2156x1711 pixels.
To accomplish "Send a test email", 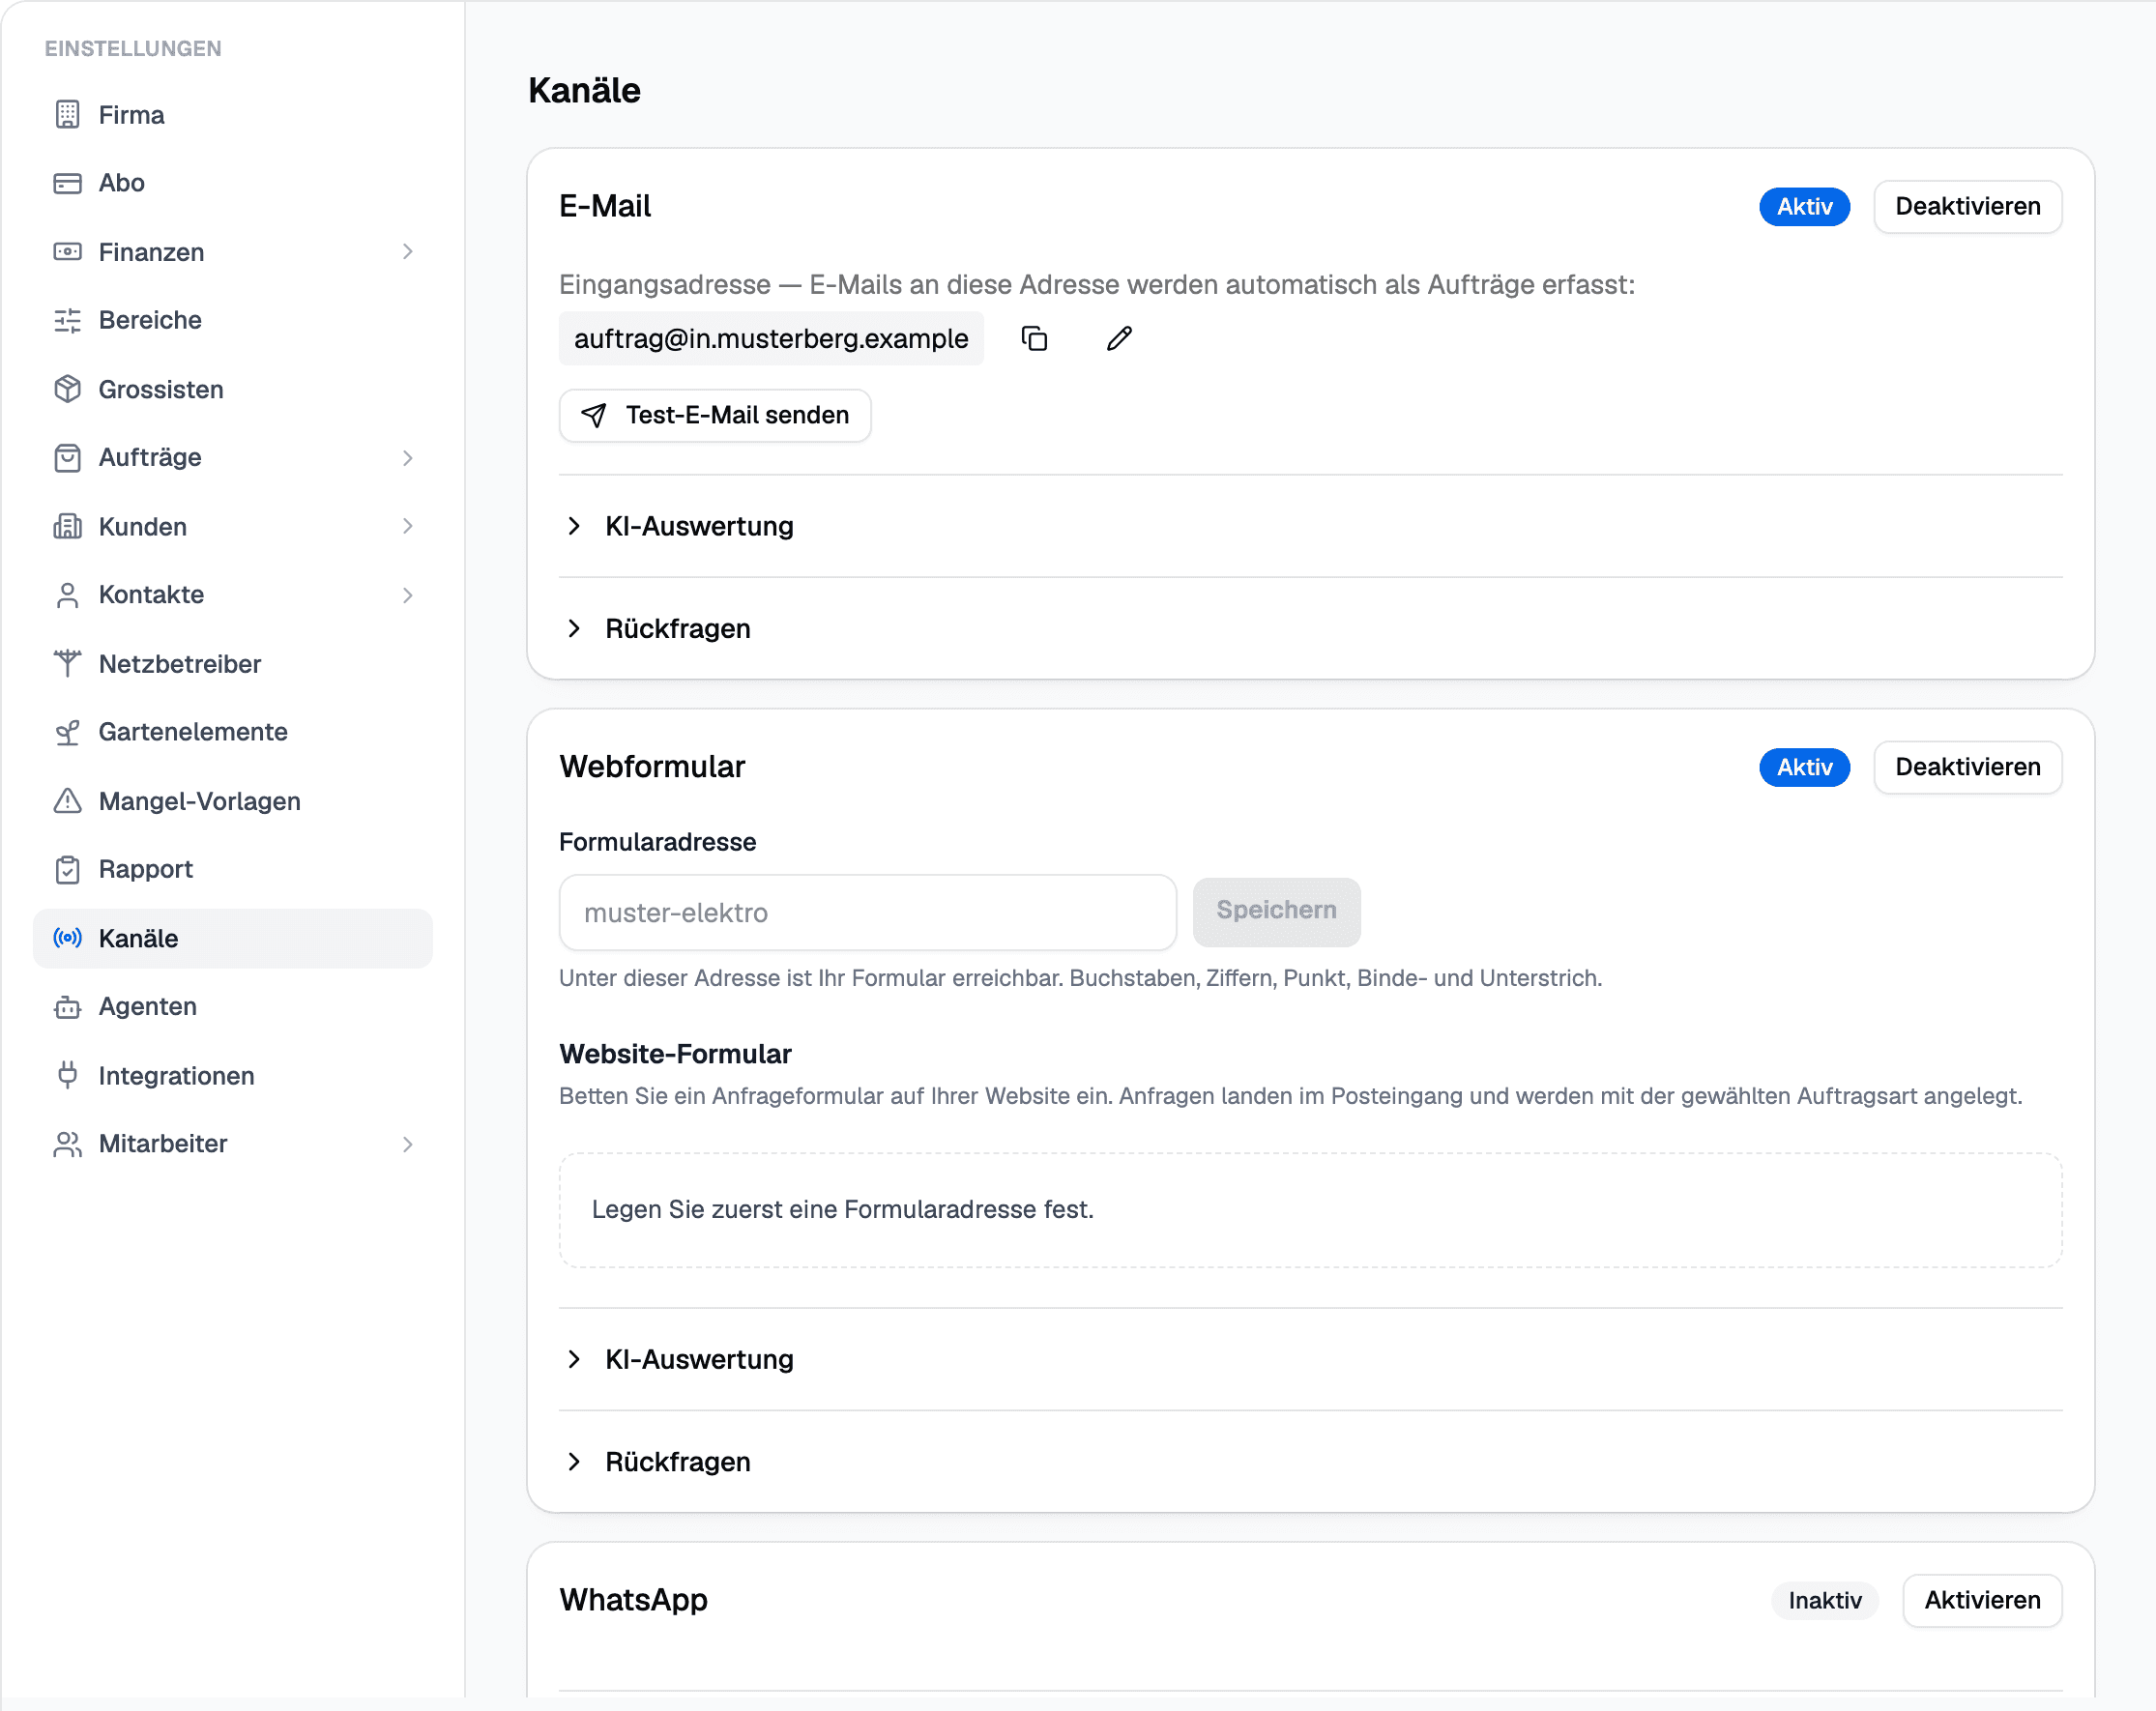I will 715,415.
